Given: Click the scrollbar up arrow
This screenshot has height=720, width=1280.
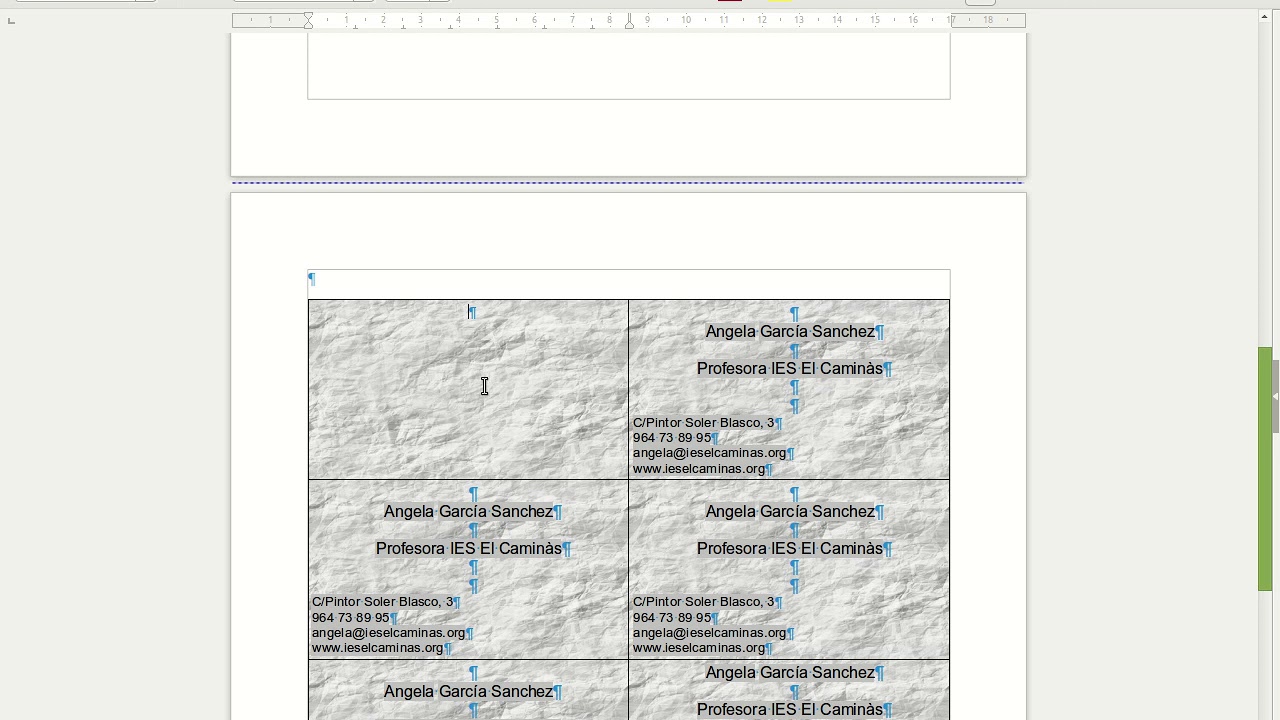Looking at the screenshot, I should pos(1265,16).
